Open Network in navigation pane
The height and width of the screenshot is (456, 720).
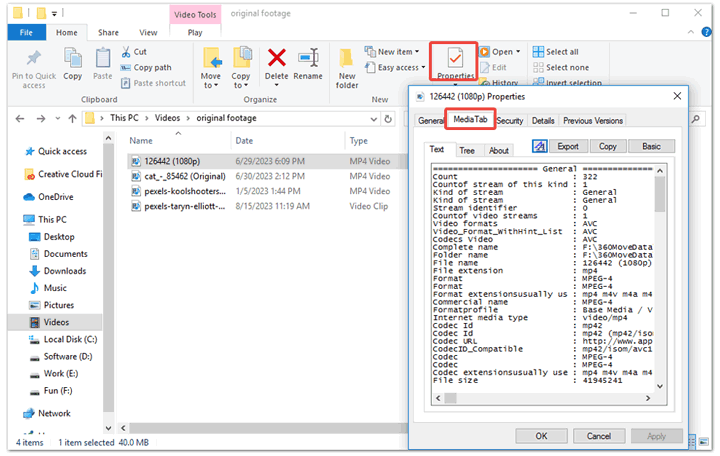[47, 414]
